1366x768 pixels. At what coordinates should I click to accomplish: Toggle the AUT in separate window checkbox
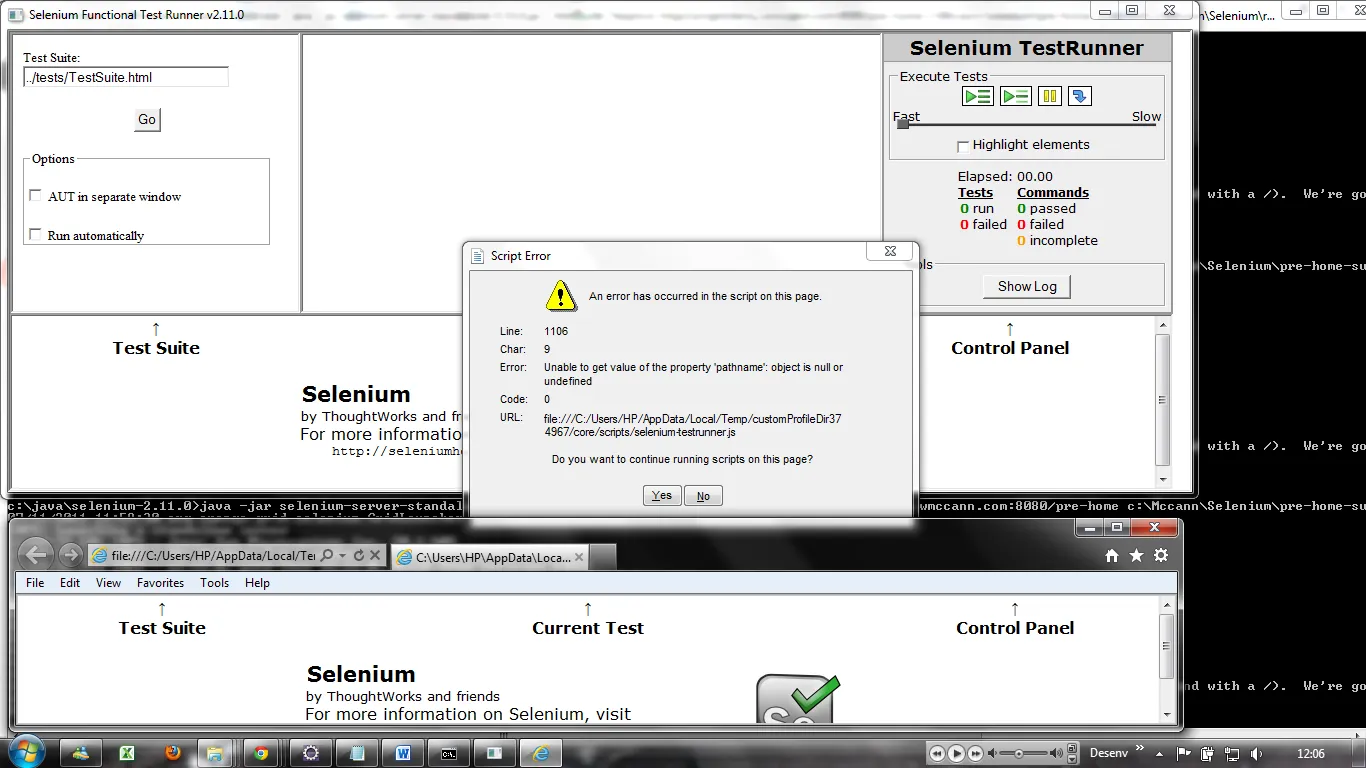pyautogui.click(x=36, y=196)
